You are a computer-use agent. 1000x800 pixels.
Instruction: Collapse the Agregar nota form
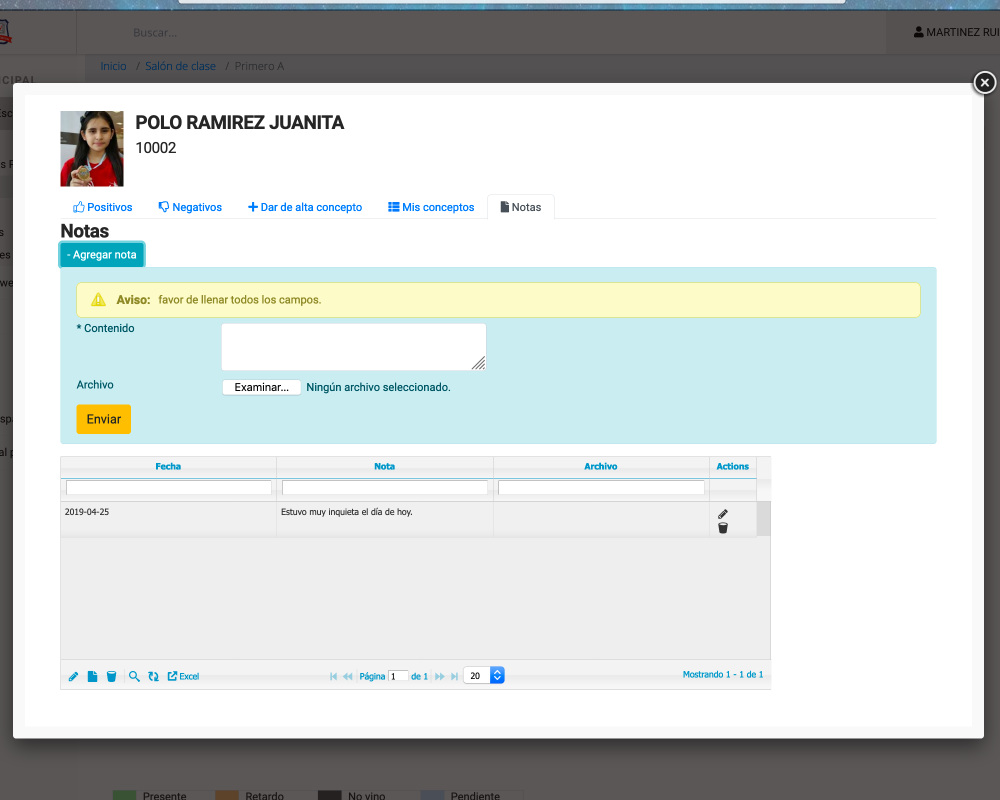pyautogui.click(x=102, y=255)
